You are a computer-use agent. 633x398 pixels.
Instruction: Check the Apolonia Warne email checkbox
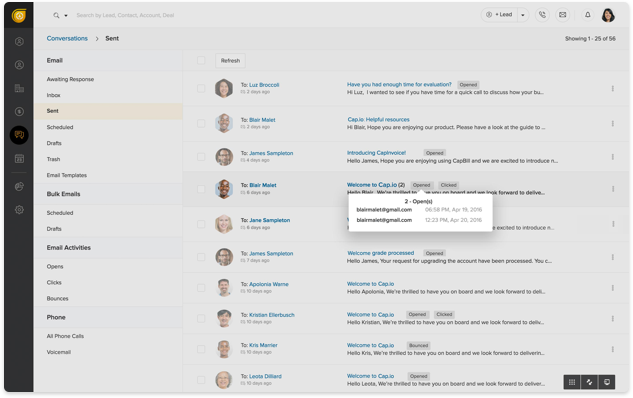pos(201,288)
